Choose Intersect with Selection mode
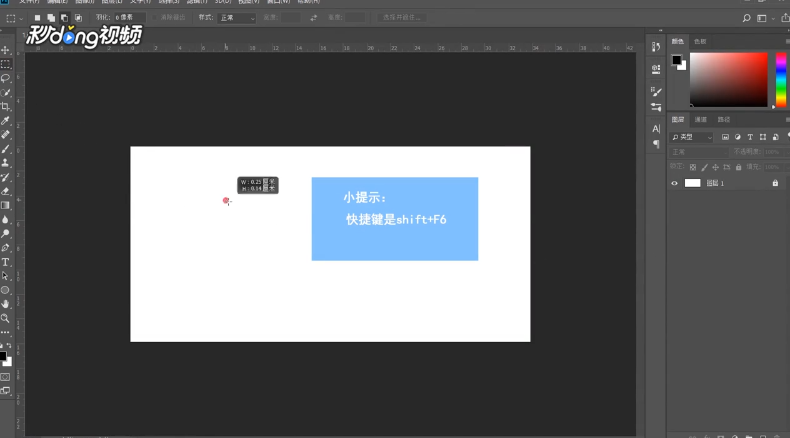The width and height of the screenshot is (790, 438). click(x=78, y=18)
